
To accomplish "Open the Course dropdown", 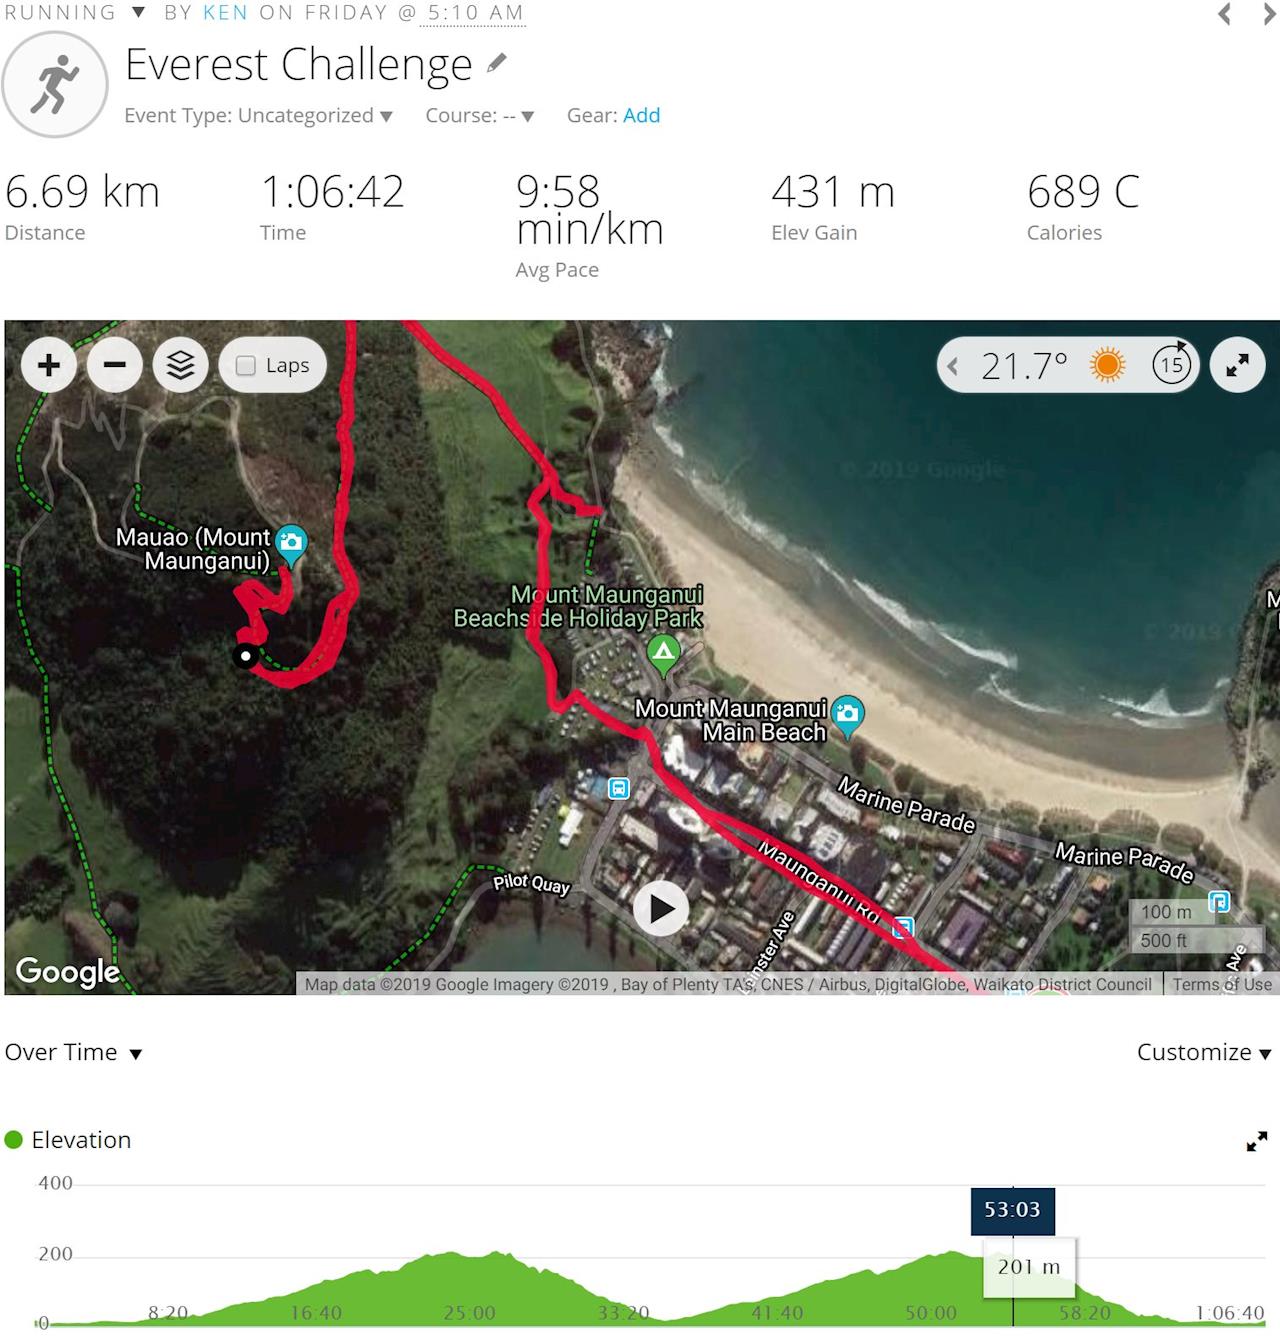I will [480, 116].
